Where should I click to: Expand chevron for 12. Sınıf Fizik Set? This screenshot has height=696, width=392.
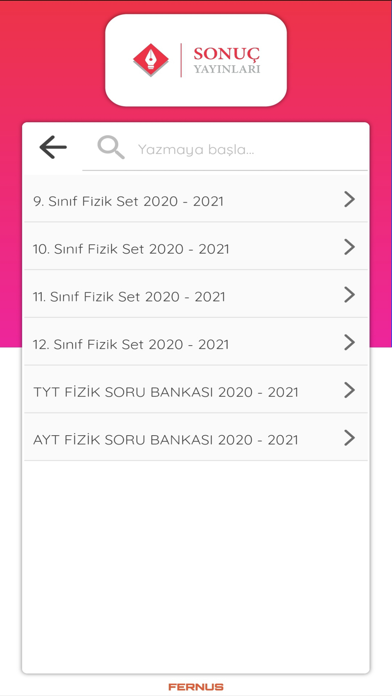(x=350, y=343)
